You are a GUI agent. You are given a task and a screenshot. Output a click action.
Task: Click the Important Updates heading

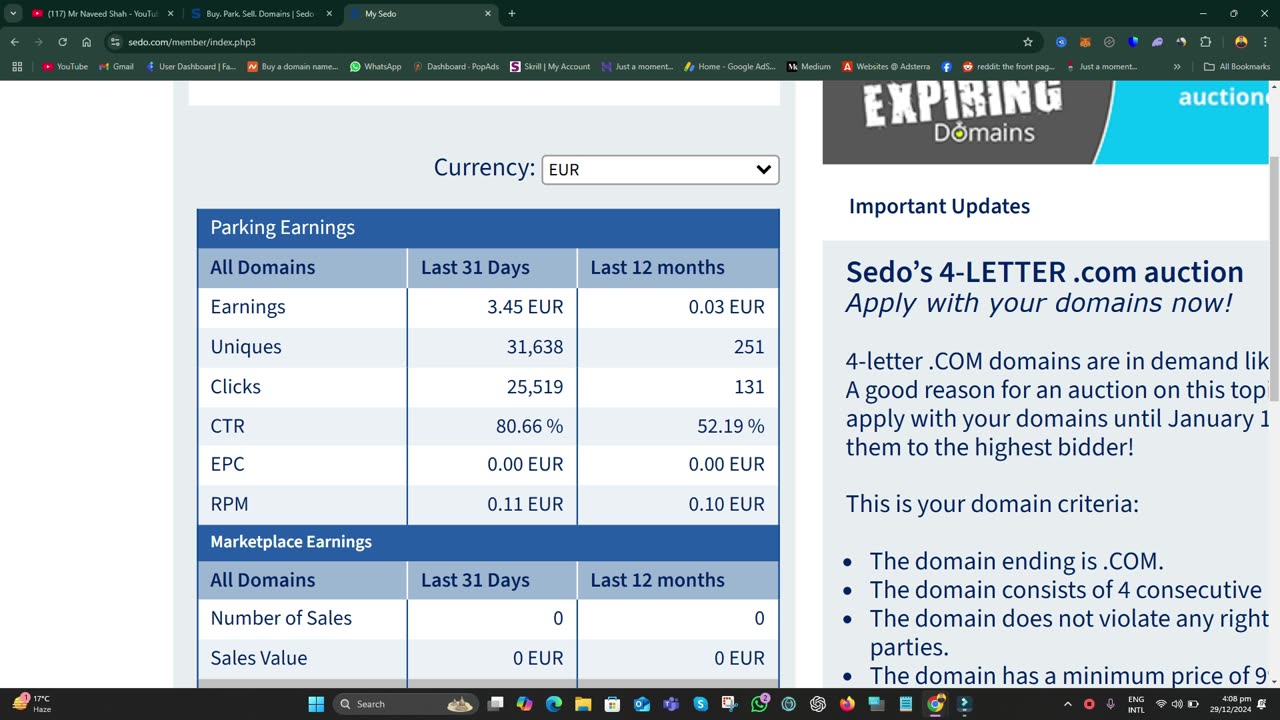tap(939, 206)
